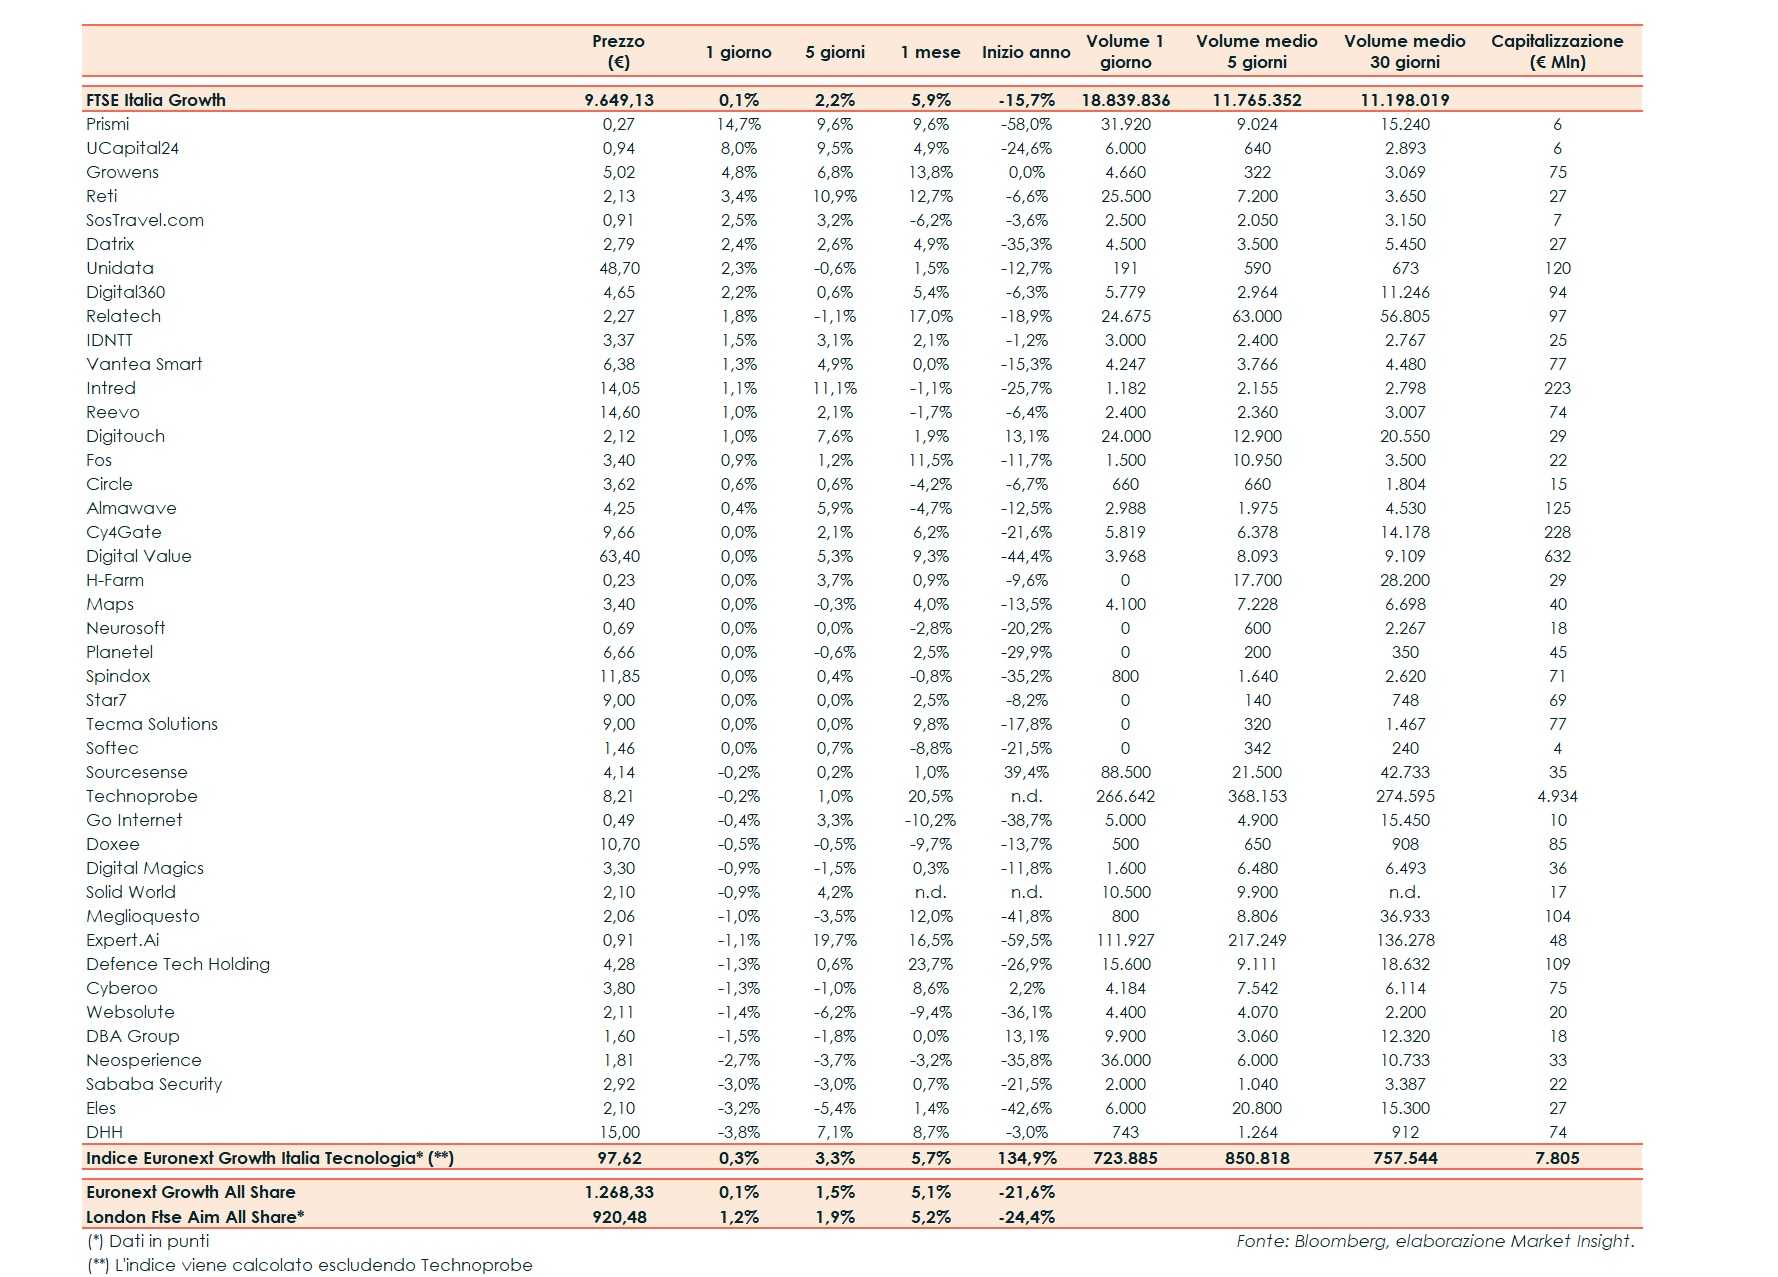Select the 'Euronext Growth All Share' row label
The width and height of the screenshot is (1778, 1277).
pyautogui.click(x=191, y=1192)
